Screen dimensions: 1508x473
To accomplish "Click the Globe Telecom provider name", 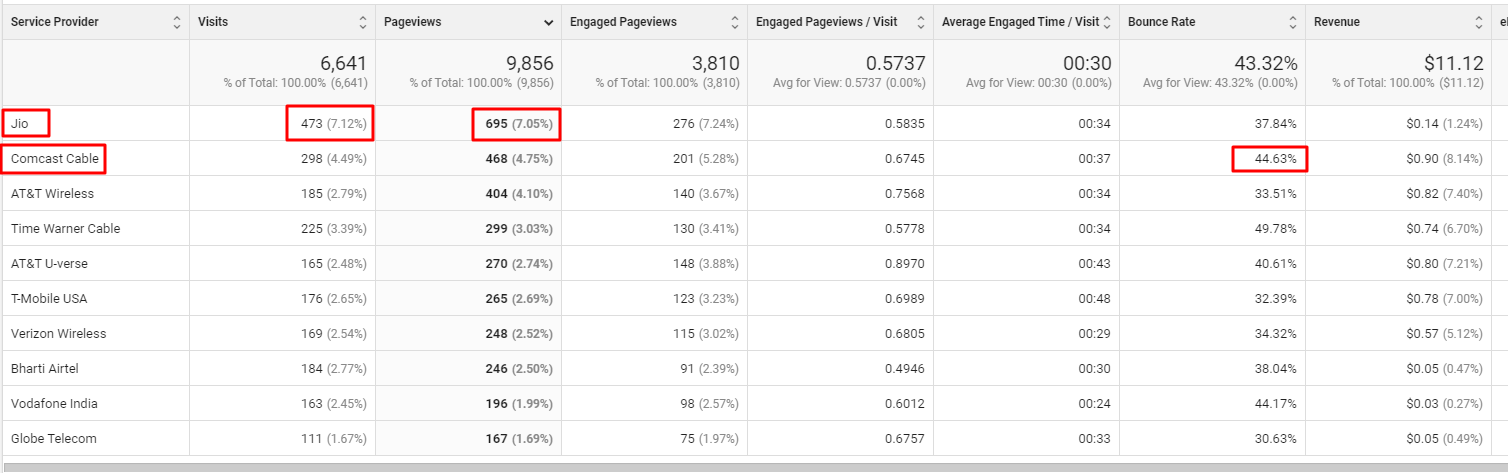I will click(x=54, y=438).
